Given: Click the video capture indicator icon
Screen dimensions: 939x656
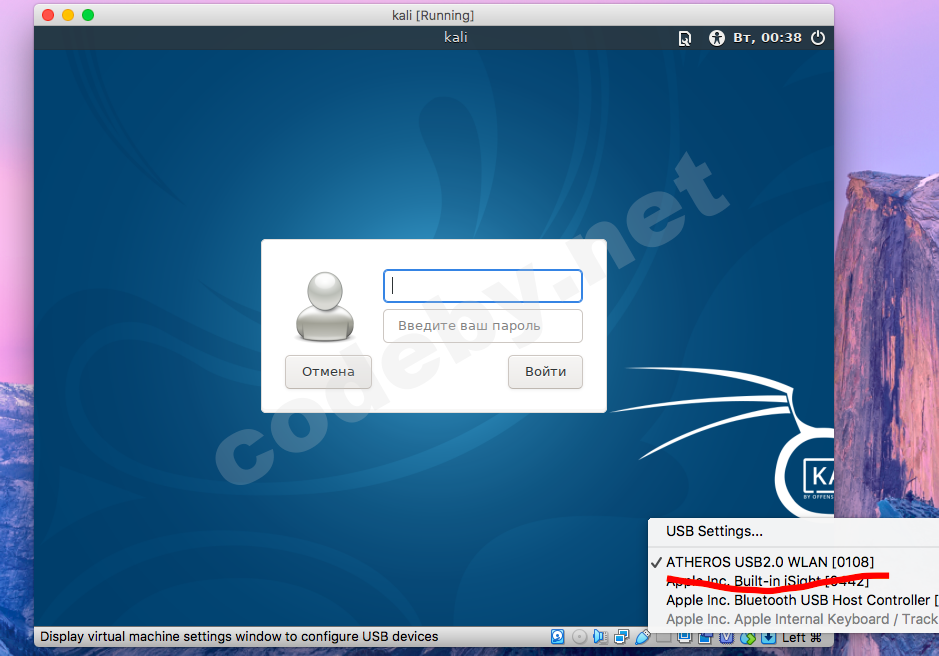Looking at the screenshot, I should point(705,637).
